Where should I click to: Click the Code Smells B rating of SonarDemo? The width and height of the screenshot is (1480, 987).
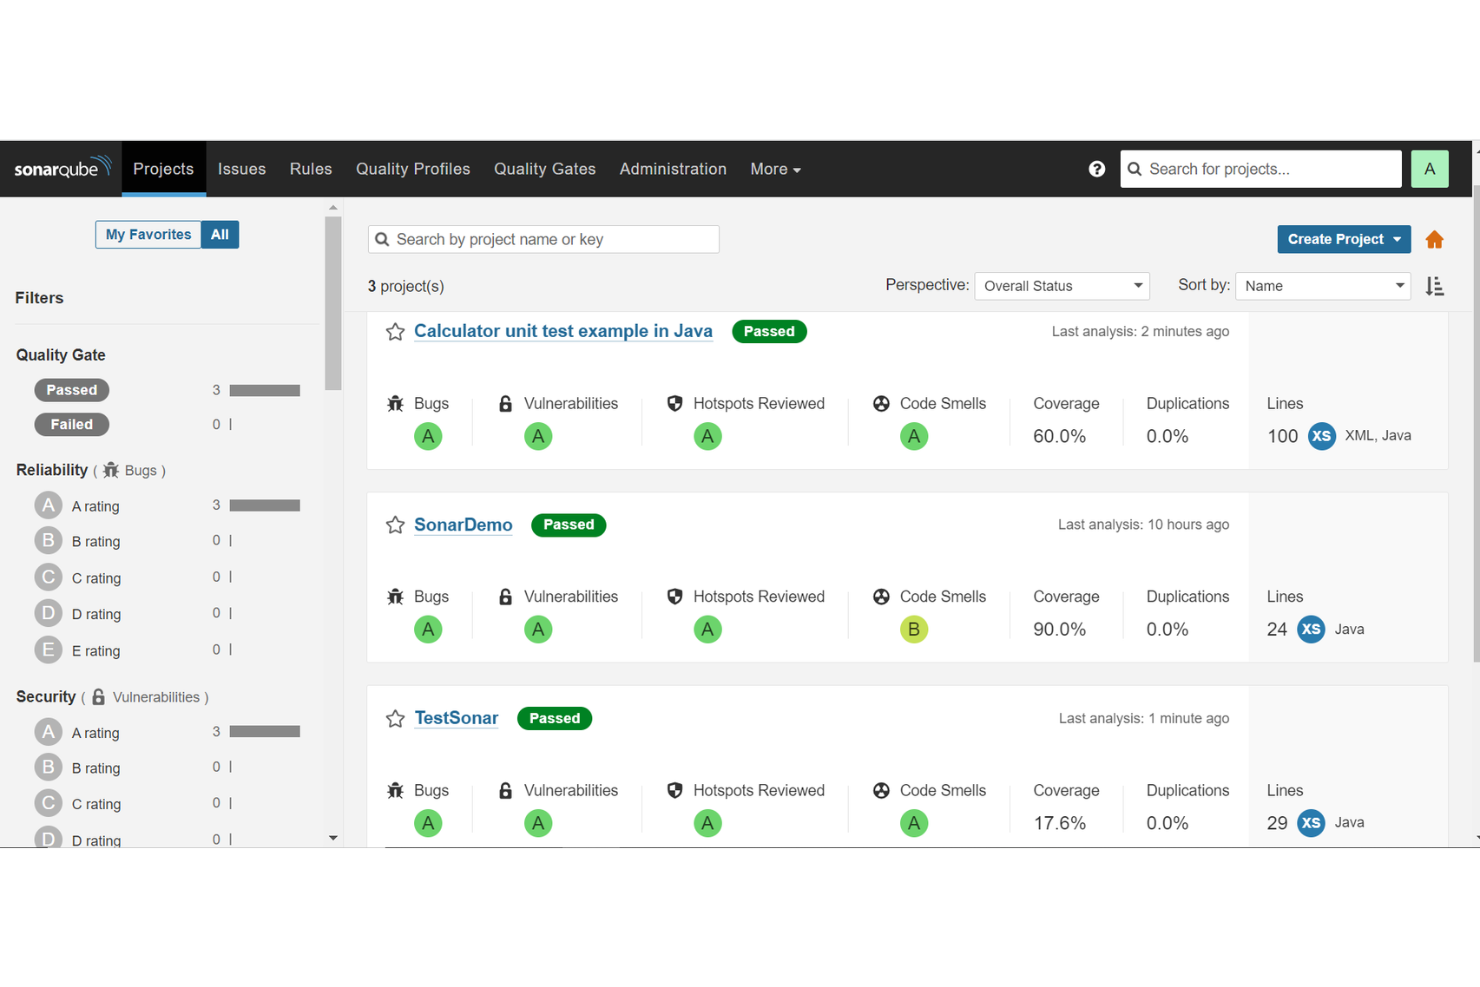click(913, 629)
